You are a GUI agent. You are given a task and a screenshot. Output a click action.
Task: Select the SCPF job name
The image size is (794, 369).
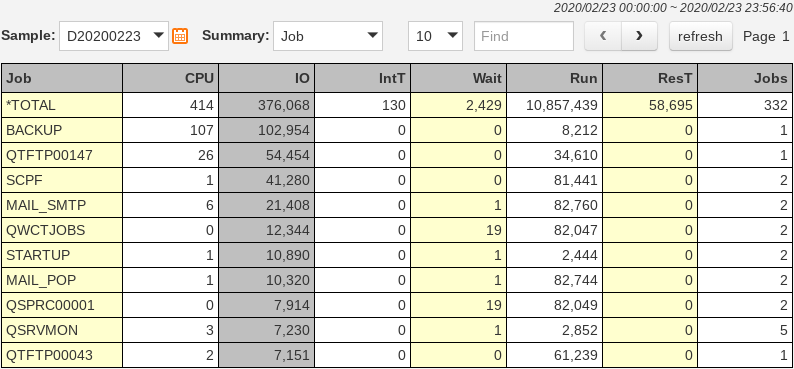[23, 180]
